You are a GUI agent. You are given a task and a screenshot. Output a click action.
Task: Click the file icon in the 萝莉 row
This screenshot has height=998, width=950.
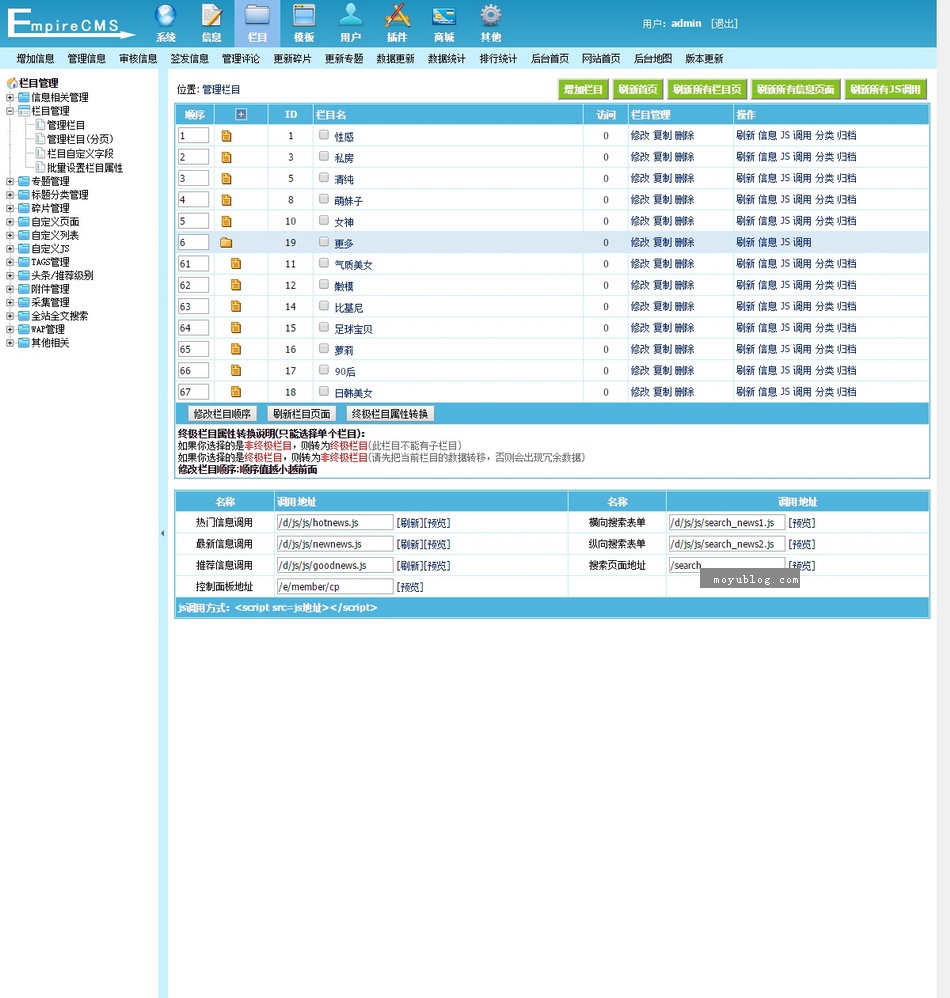(236, 349)
